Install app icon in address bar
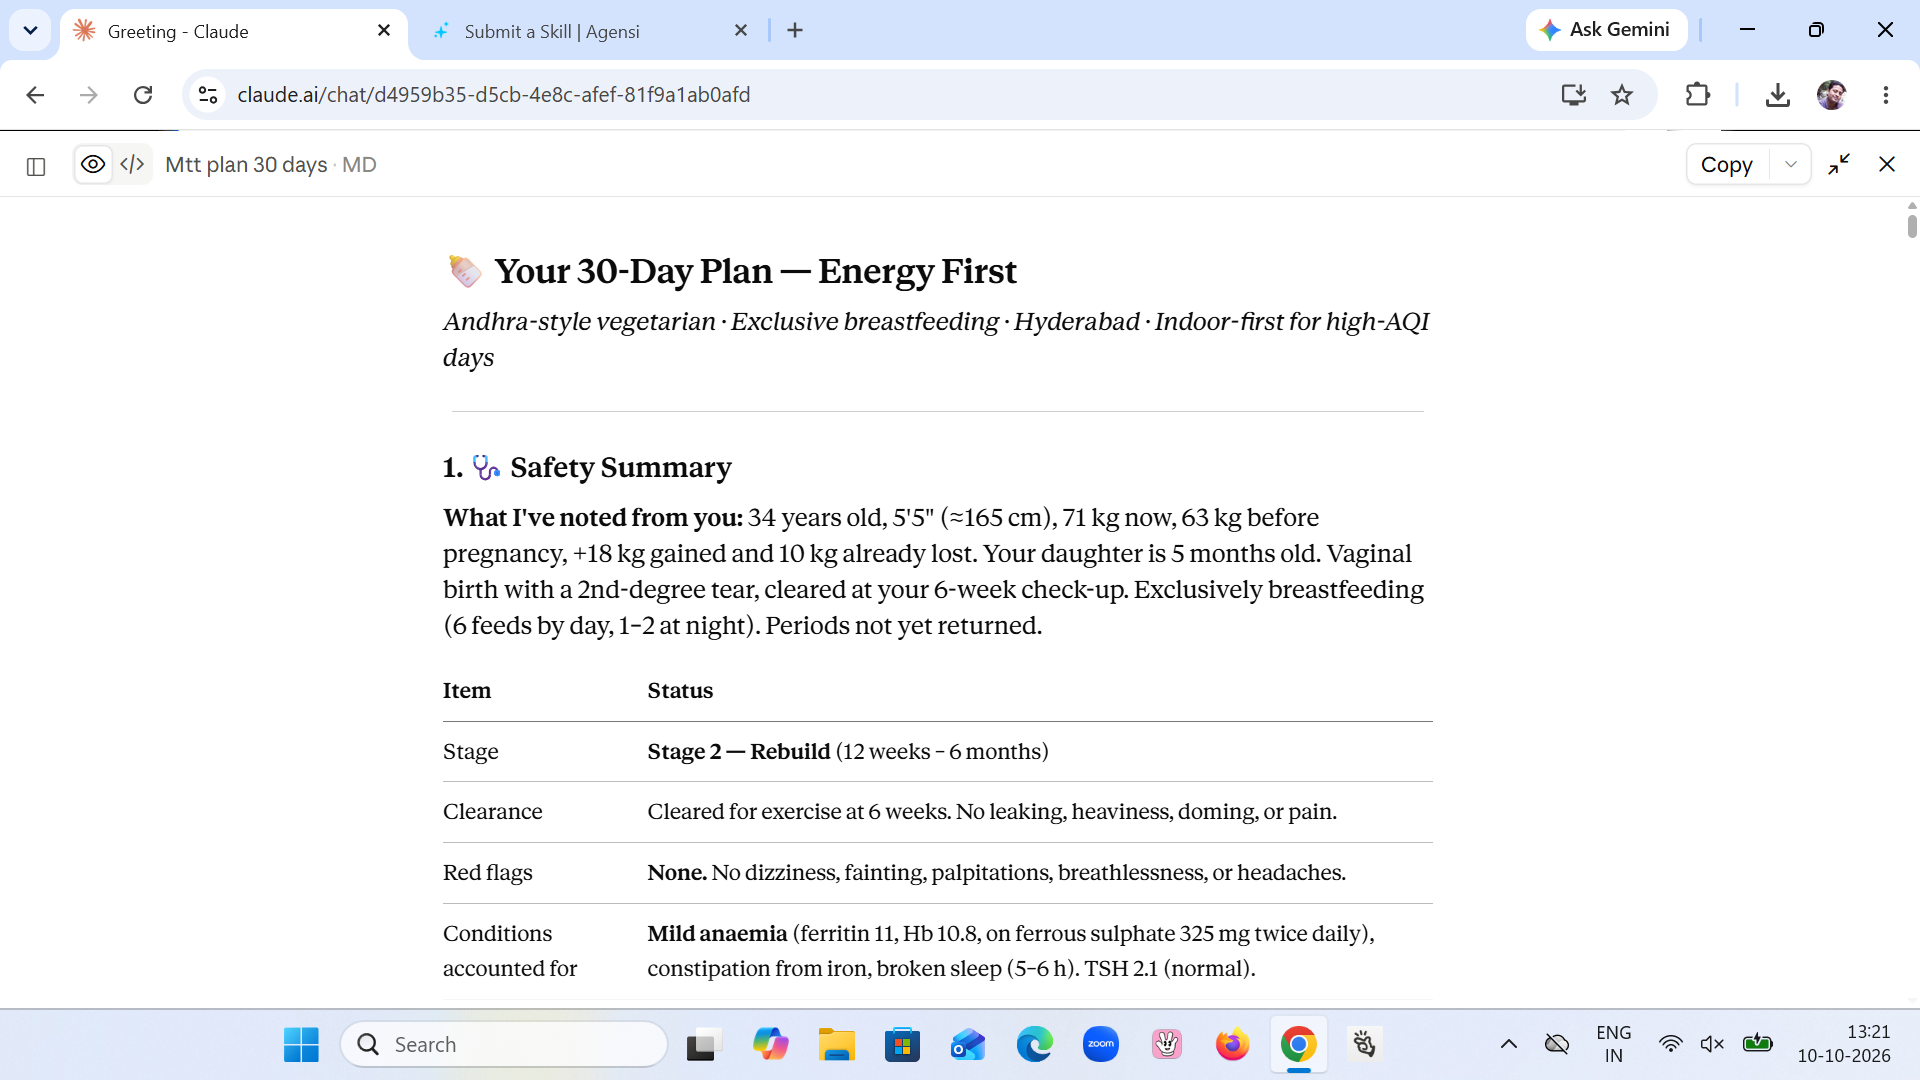This screenshot has height=1080, width=1920. (x=1573, y=95)
